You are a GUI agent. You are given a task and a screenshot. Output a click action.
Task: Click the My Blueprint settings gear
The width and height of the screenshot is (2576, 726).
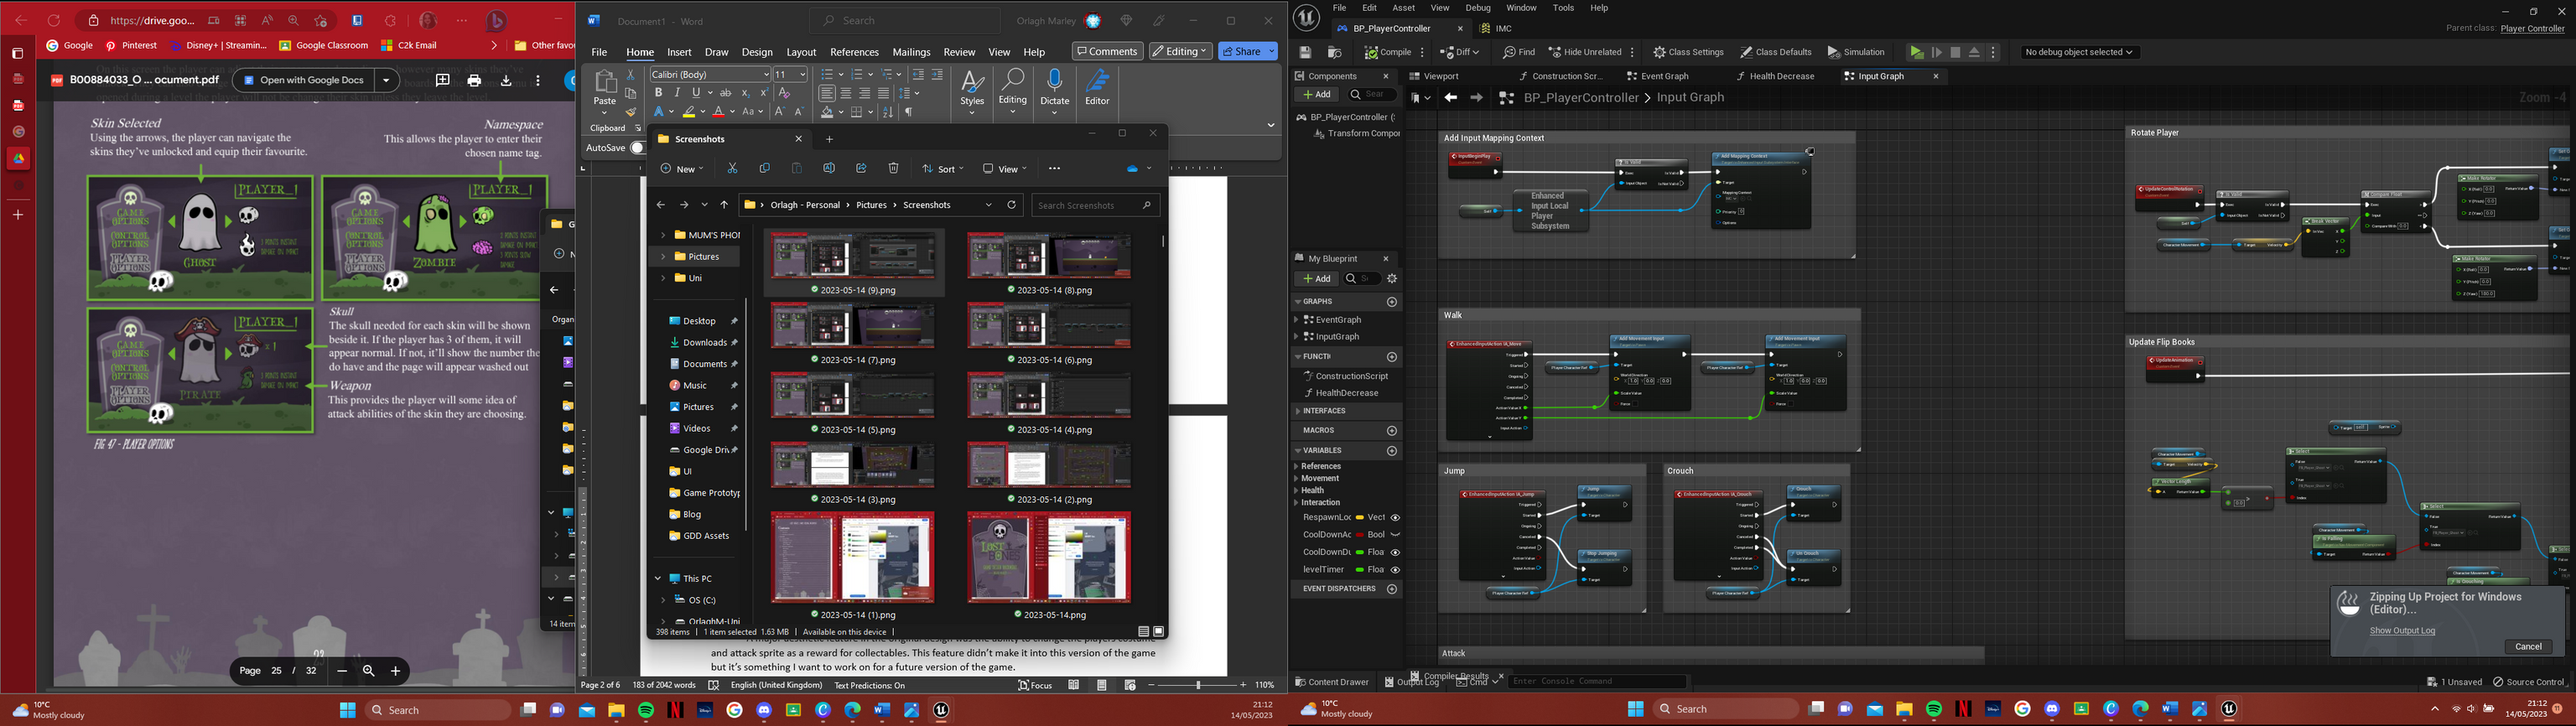pyautogui.click(x=1392, y=279)
